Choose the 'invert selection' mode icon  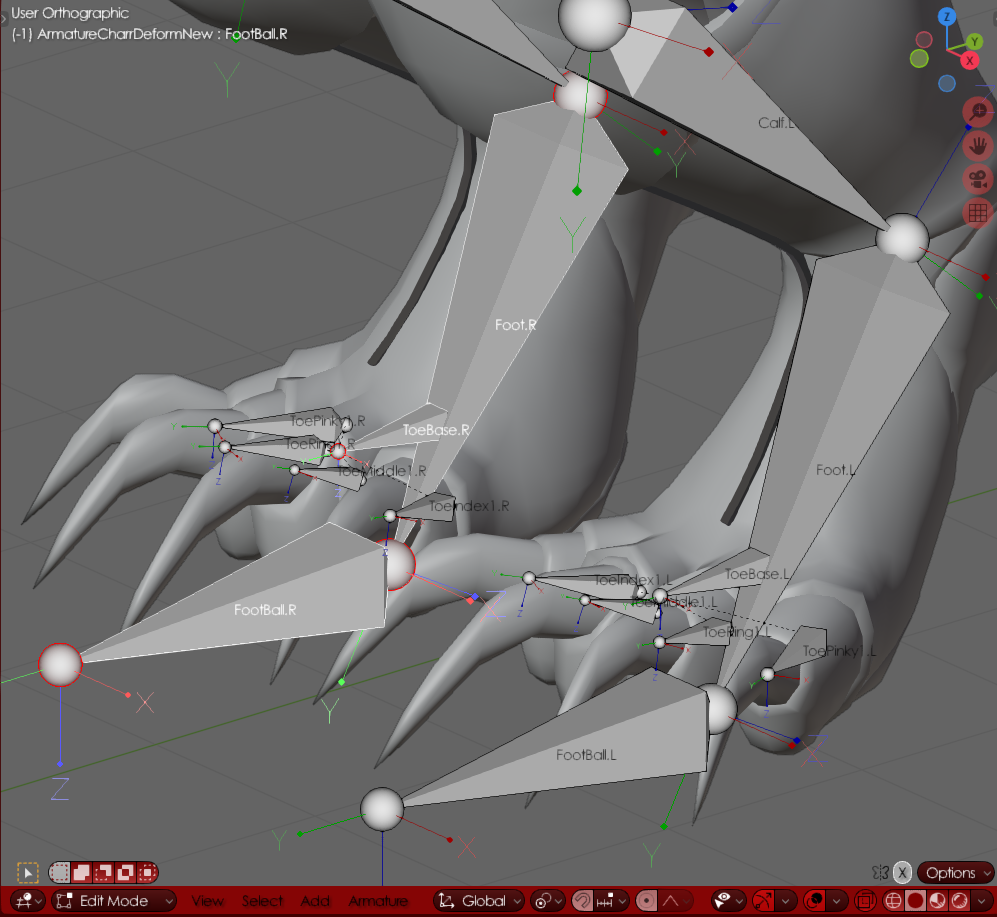[x=125, y=872]
